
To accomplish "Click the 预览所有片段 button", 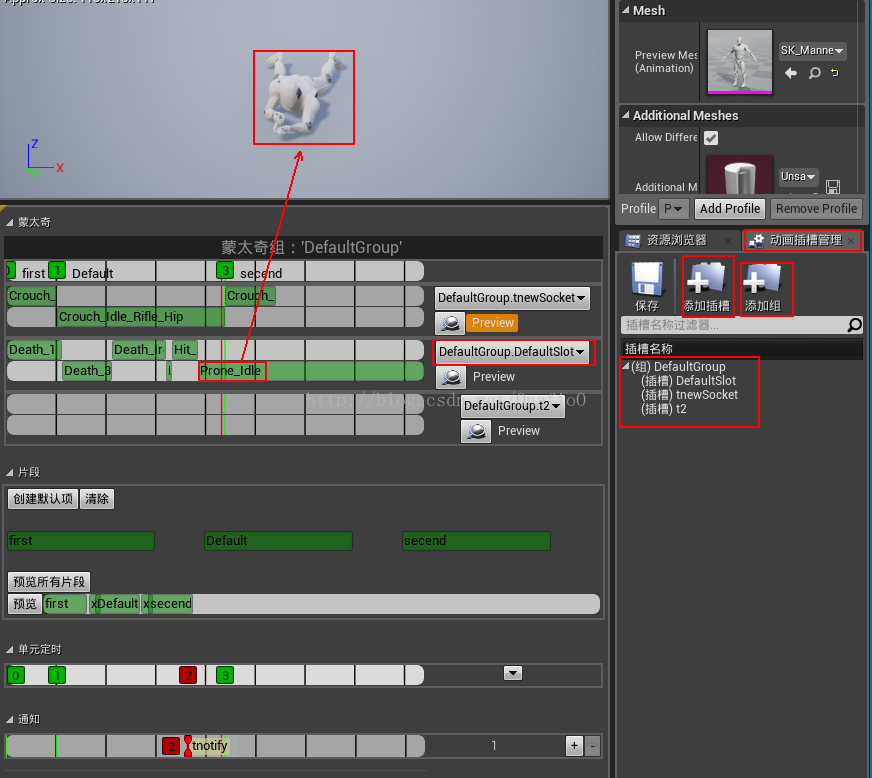I will pos(49,582).
